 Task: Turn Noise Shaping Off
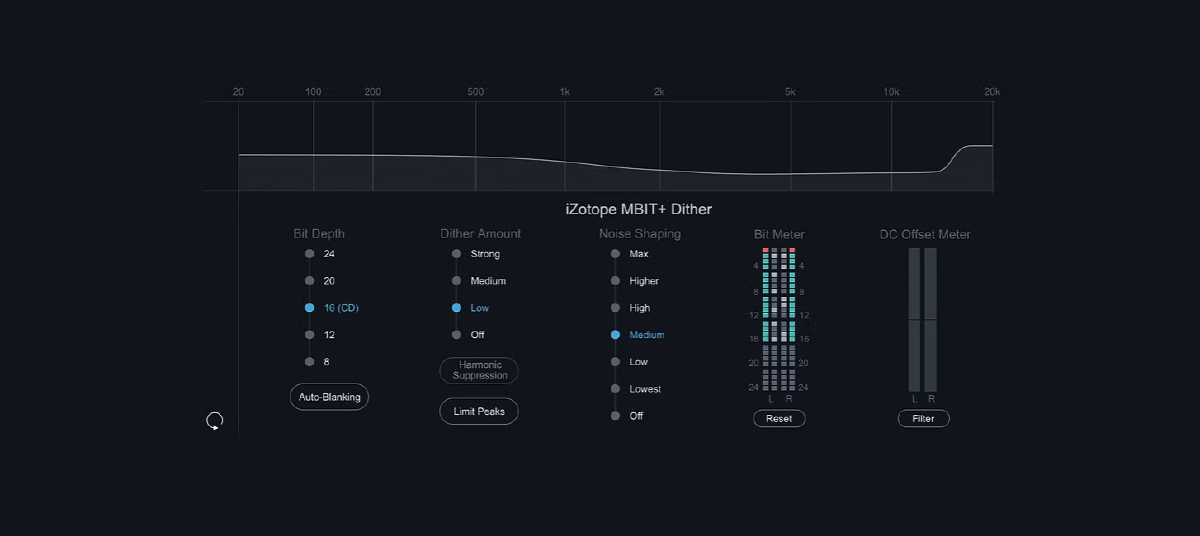coord(627,416)
